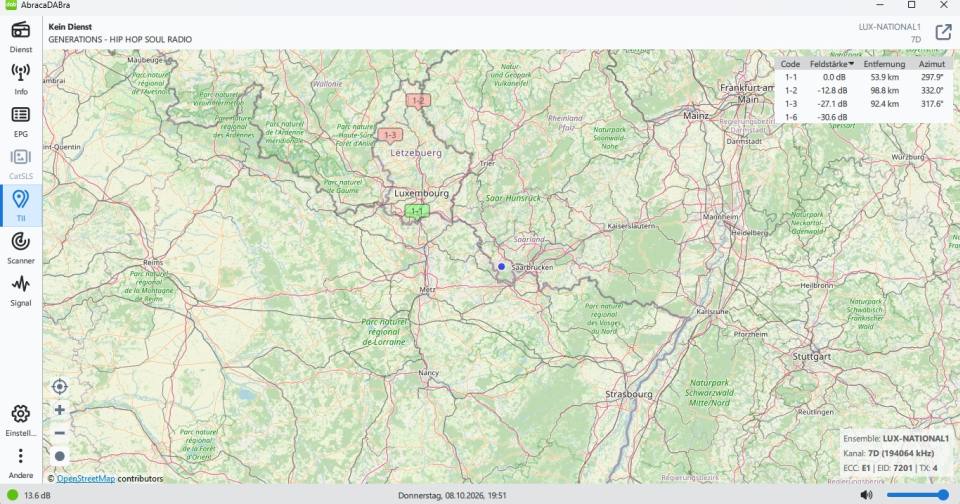This screenshot has height=504, width=960.
Task: Select table row for code 1-2
Action: coord(864,91)
